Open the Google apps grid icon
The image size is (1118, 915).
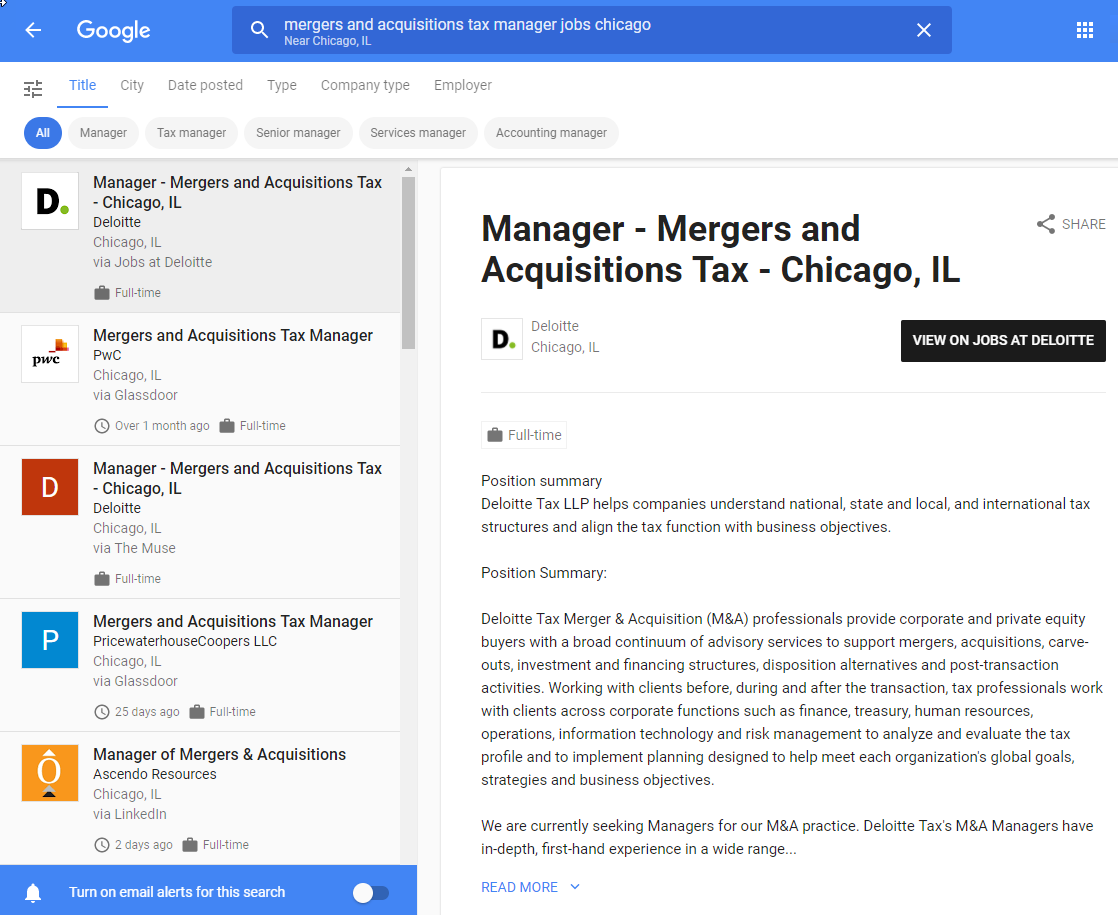pos(1085,30)
